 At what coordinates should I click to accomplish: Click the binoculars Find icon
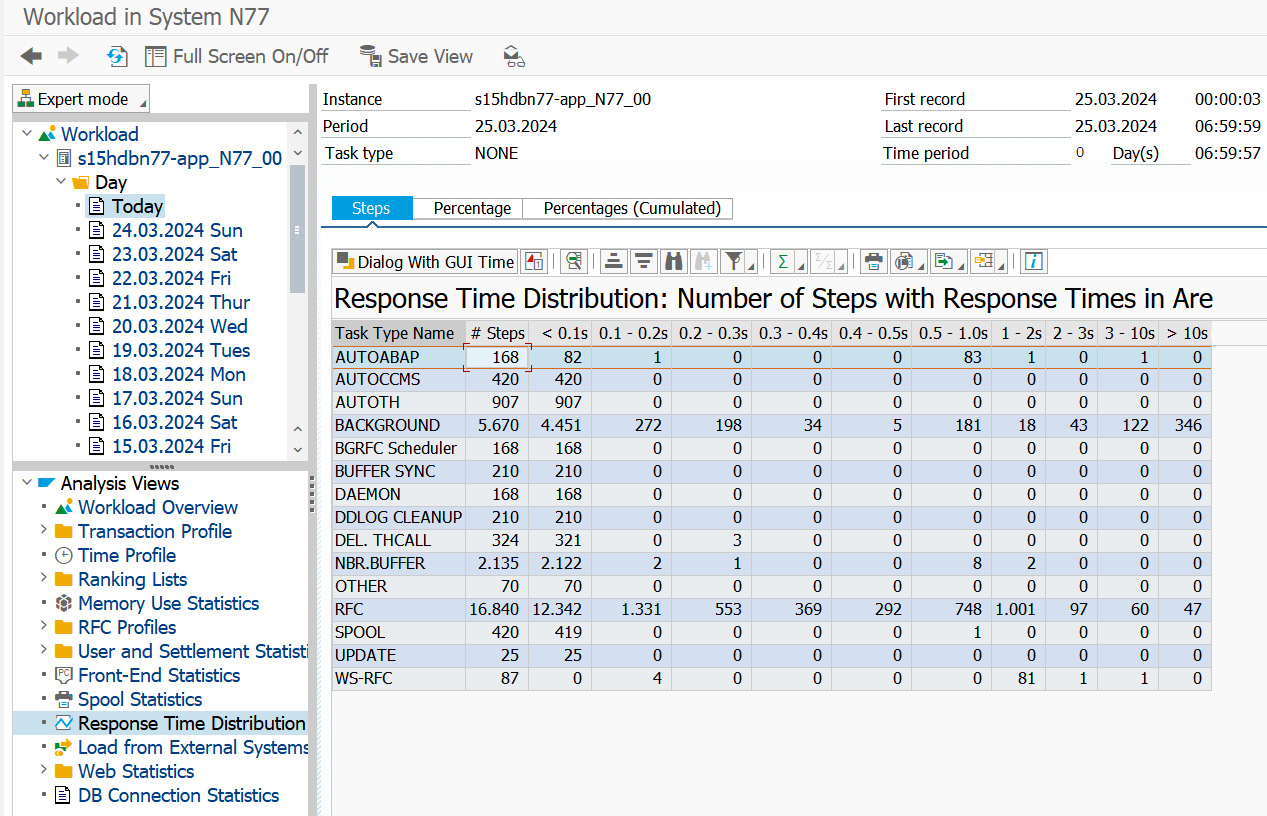pos(674,262)
